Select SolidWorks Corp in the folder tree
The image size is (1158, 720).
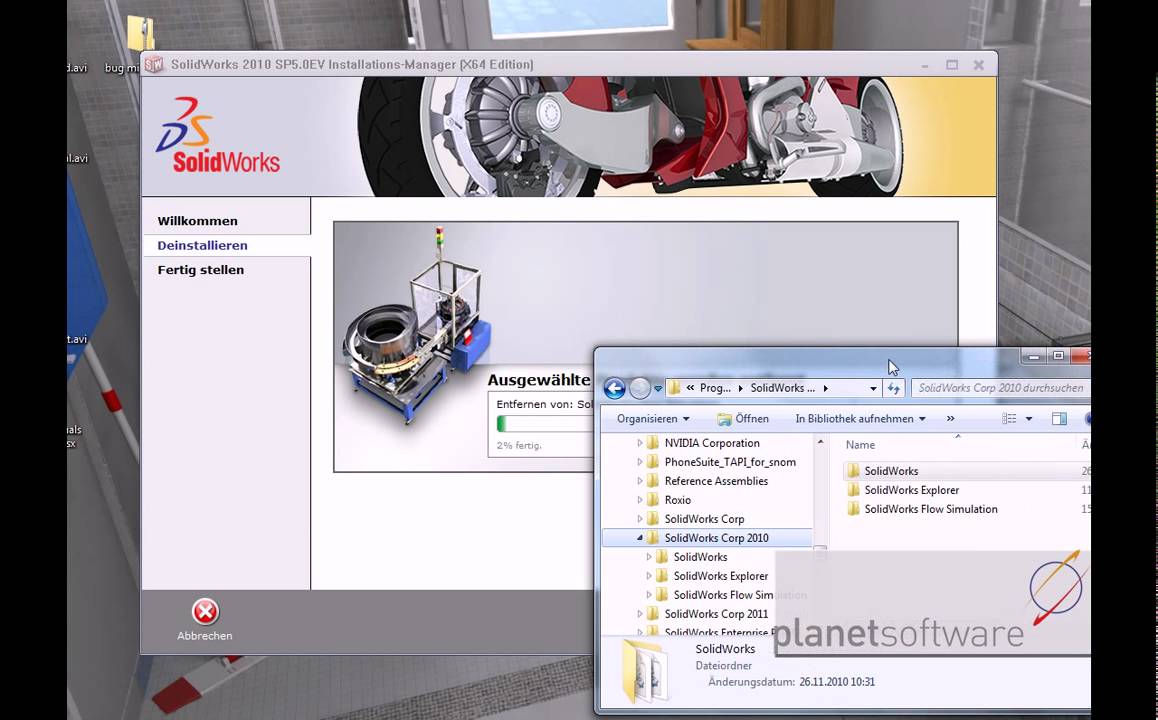tap(704, 519)
